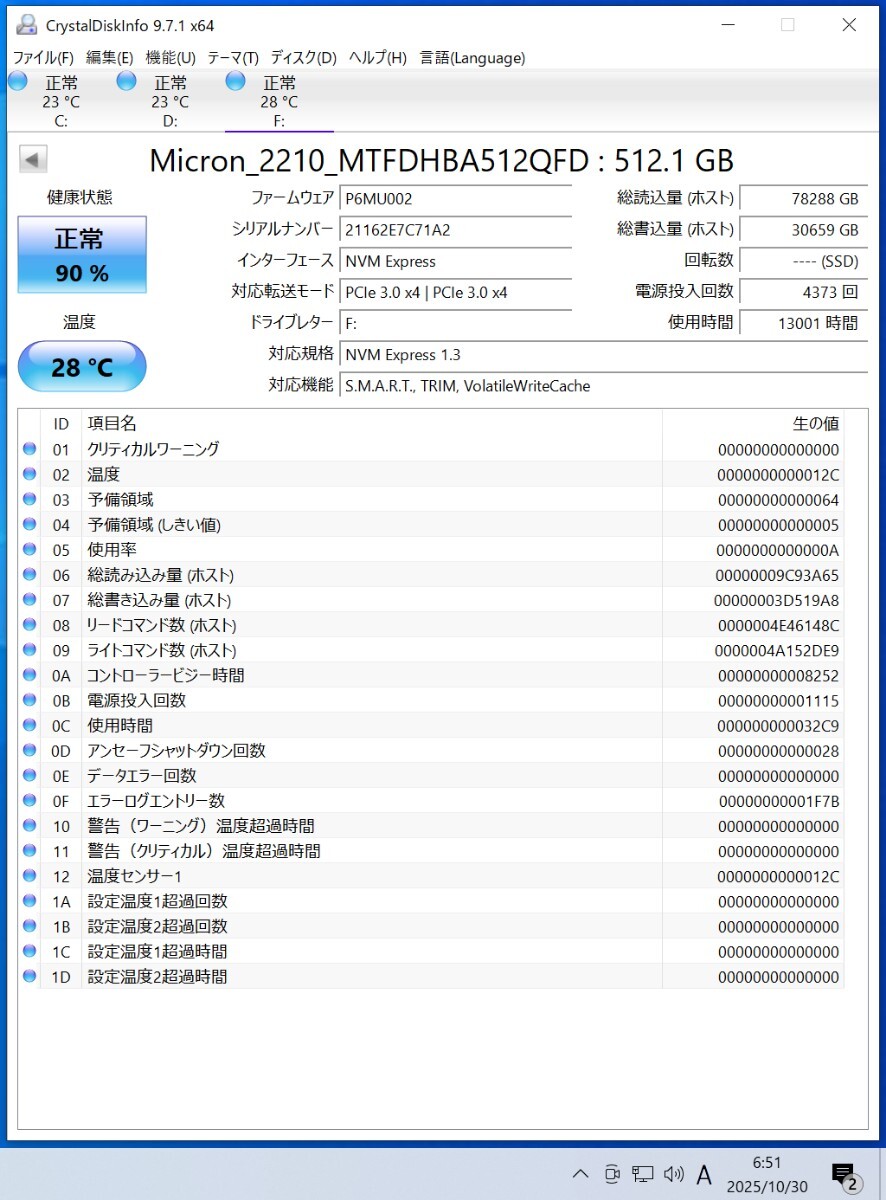Image resolution: width=886 pixels, height=1200 pixels.
Task: Click the blue status icon next to クリティカルワーニング
Action: click(29, 448)
